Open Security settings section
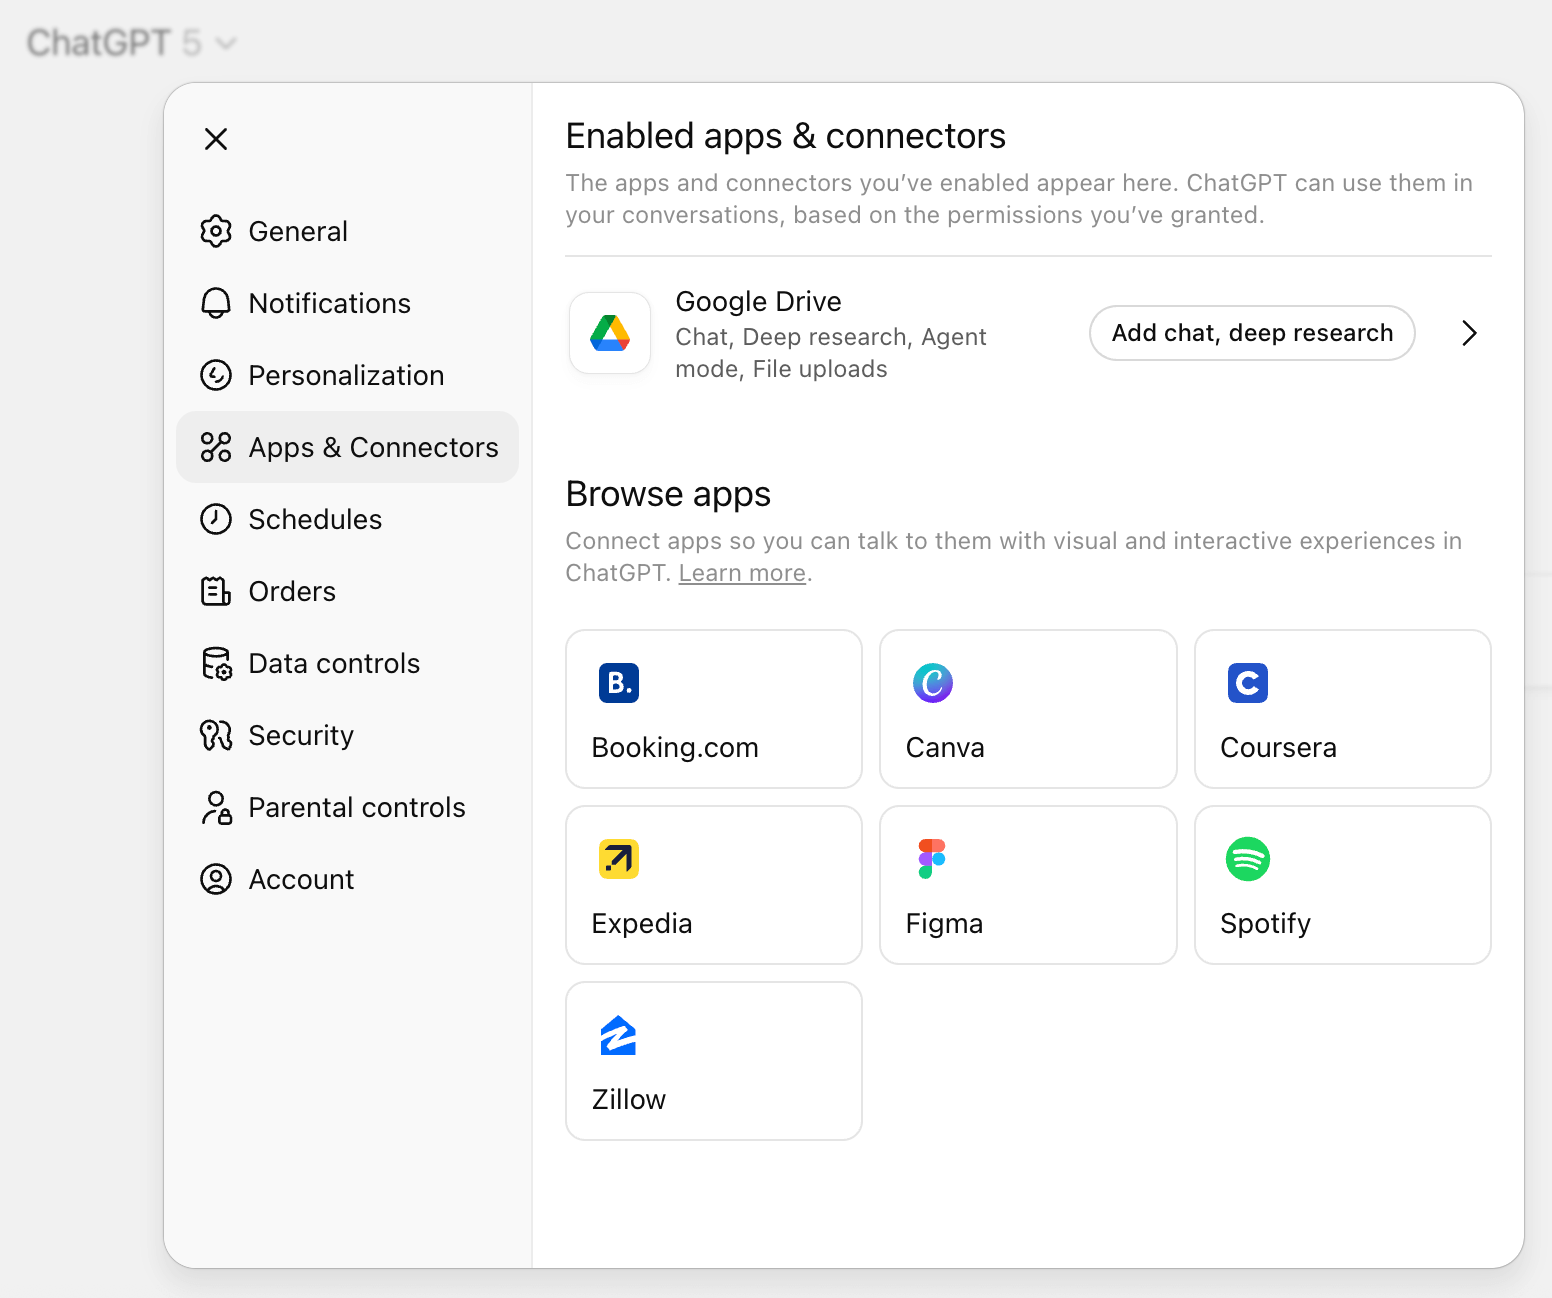This screenshot has width=1552, height=1298. pos(300,735)
